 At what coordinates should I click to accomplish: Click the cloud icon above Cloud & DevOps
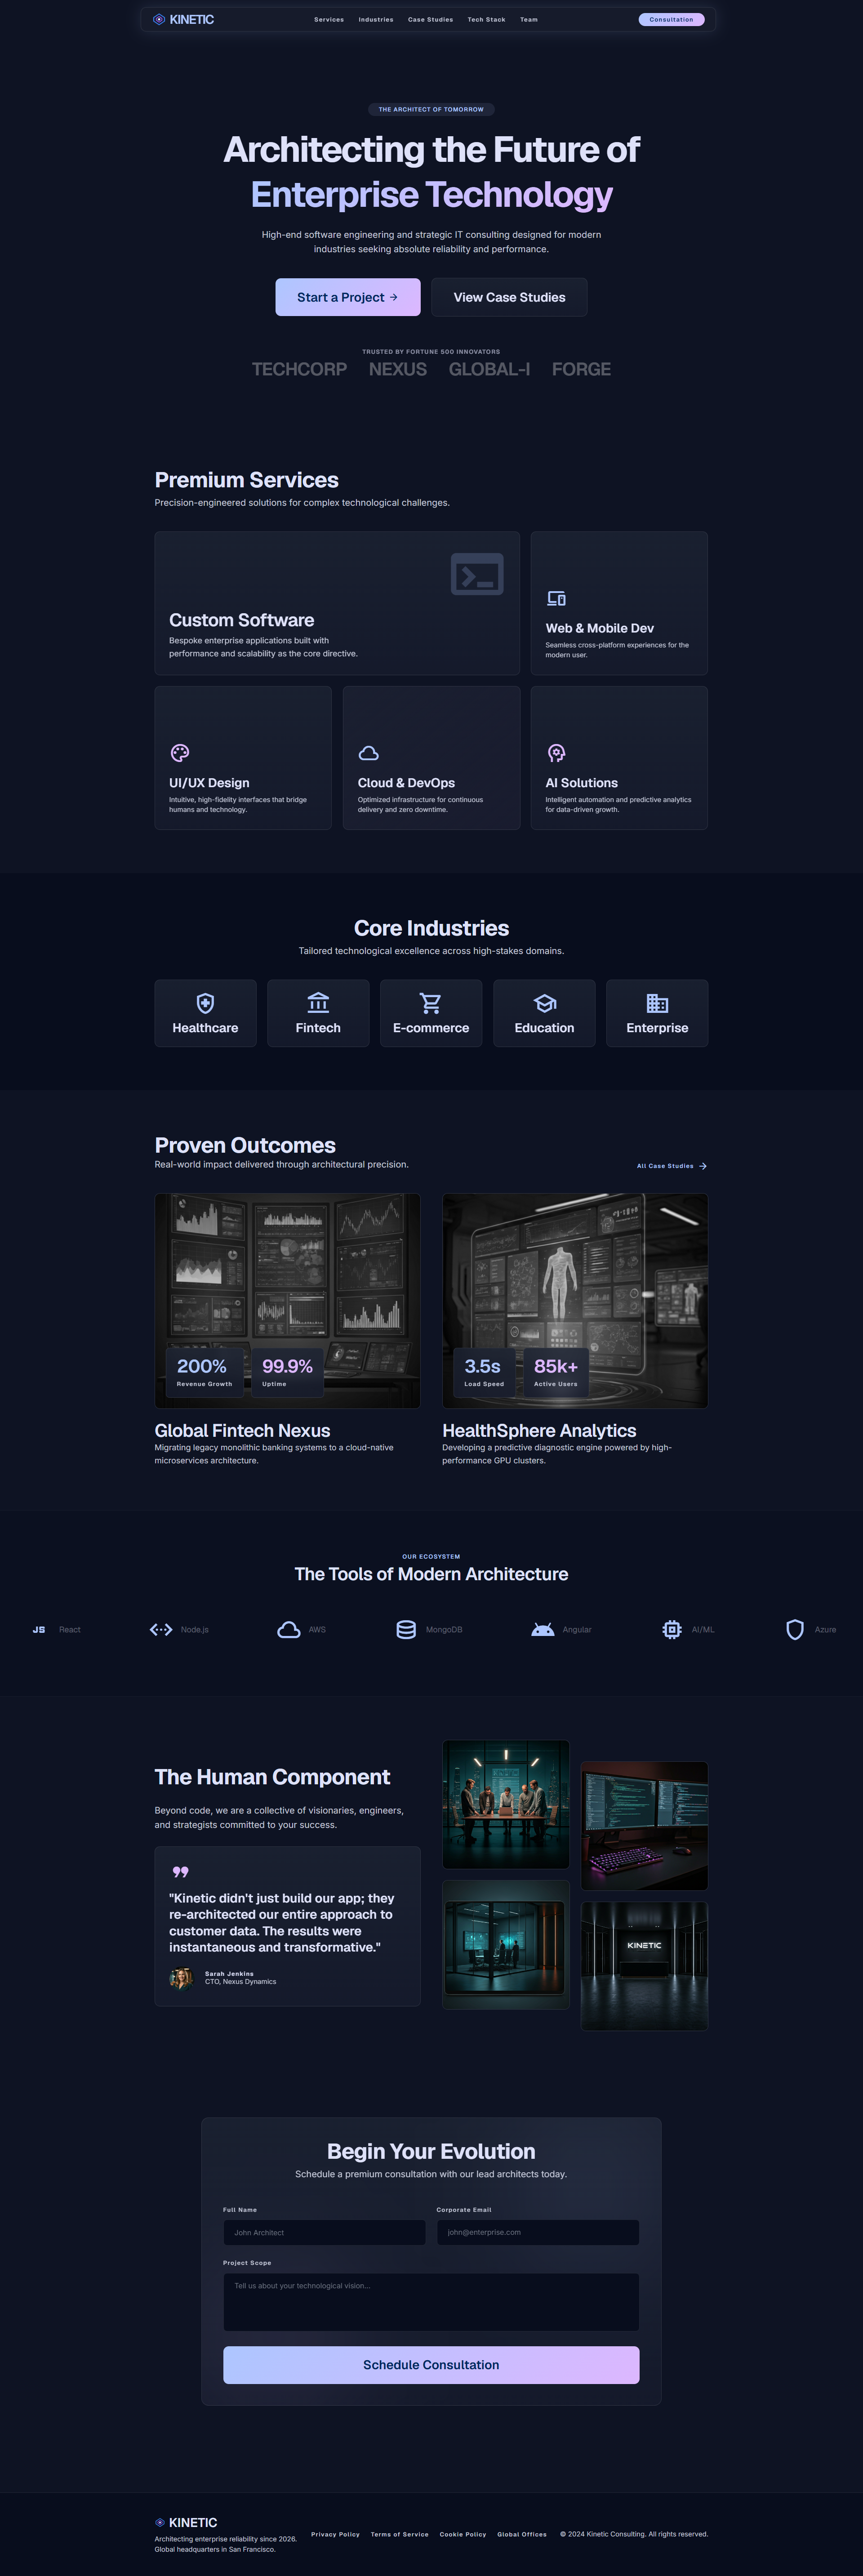coord(368,753)
